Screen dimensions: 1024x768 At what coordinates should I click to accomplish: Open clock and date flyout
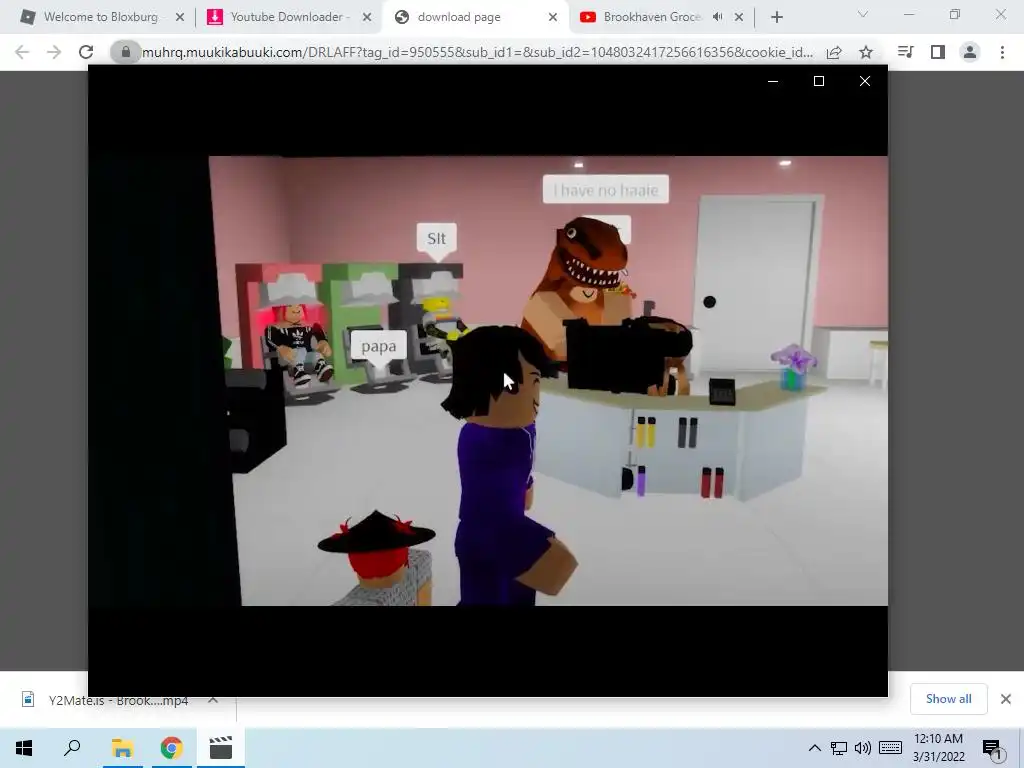(938, 748)
